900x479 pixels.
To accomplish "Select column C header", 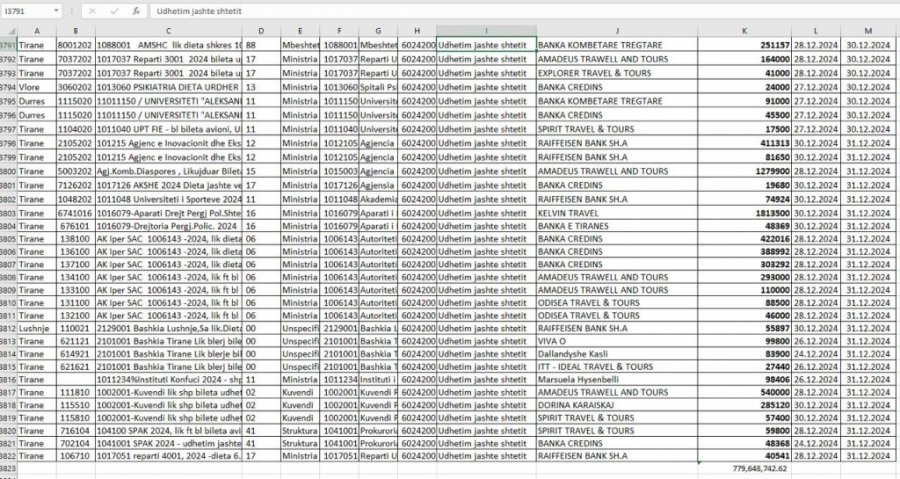I will click(x=168, y=31).
